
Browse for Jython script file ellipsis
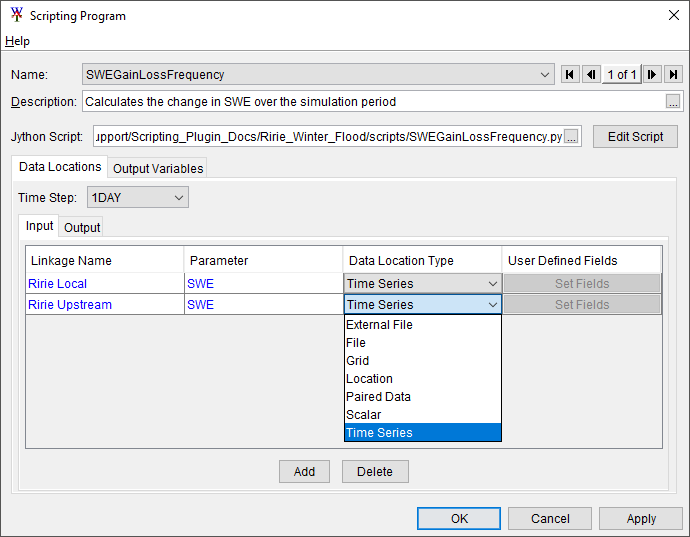click(x=571, y=136)
